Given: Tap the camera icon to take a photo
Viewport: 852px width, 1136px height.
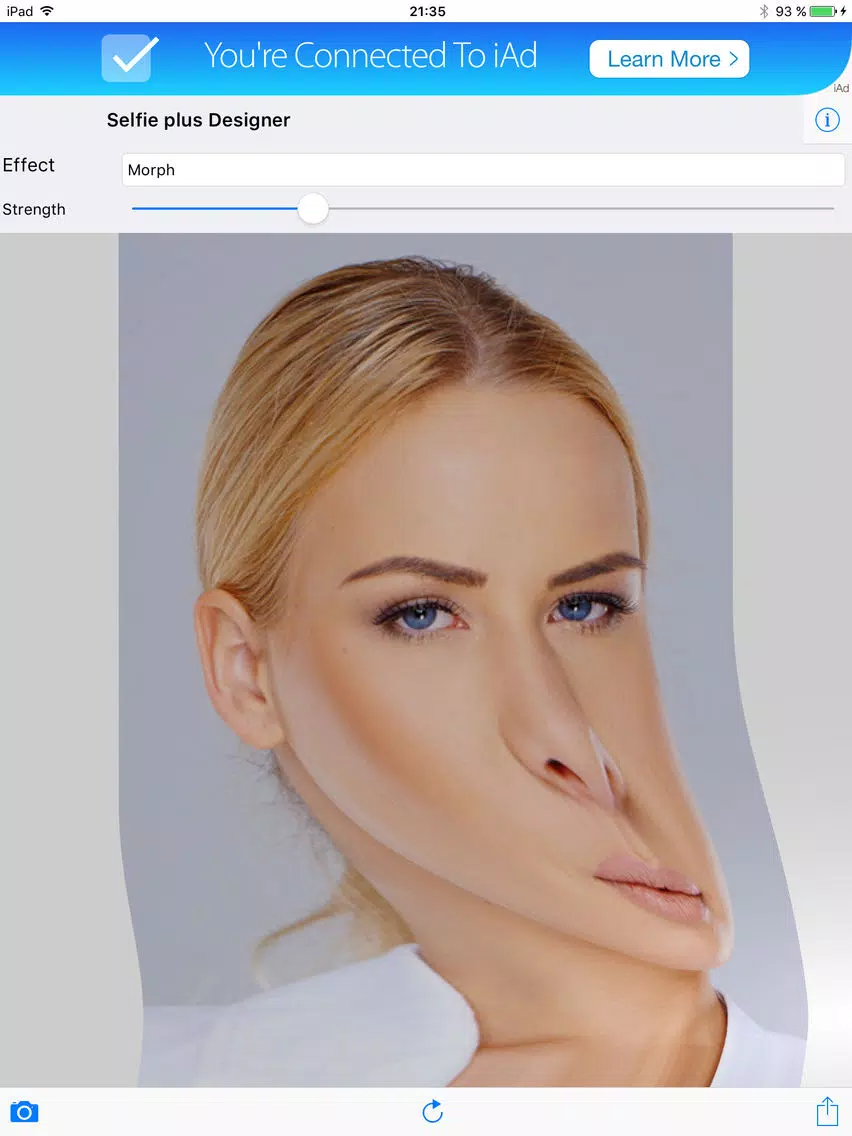Looking at the screenshot, I should click(x=24, y=1111).
